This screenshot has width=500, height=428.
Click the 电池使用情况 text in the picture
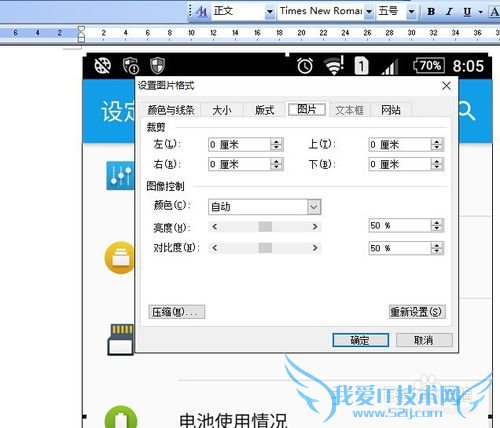click(233, 421)
